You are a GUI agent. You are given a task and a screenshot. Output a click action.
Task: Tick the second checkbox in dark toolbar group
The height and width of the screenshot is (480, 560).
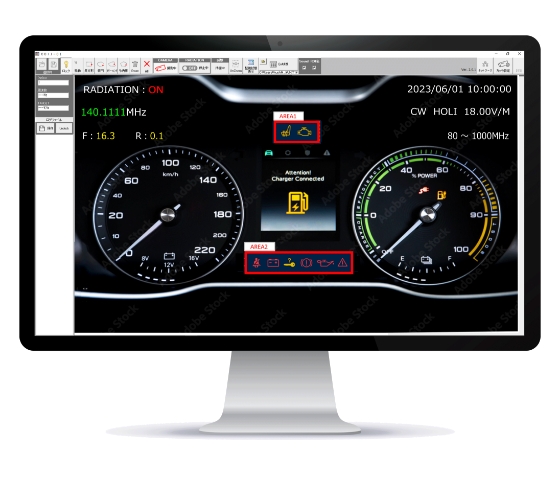pos(314,68)
